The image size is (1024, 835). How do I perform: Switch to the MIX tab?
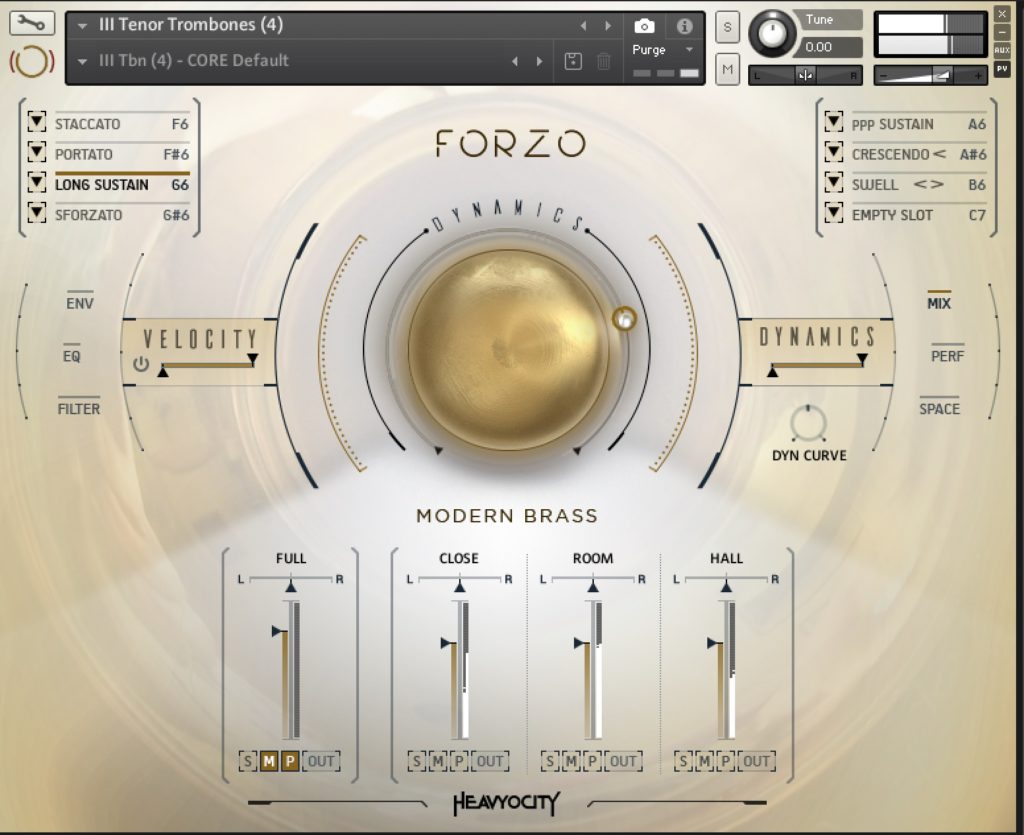[939, 303]
